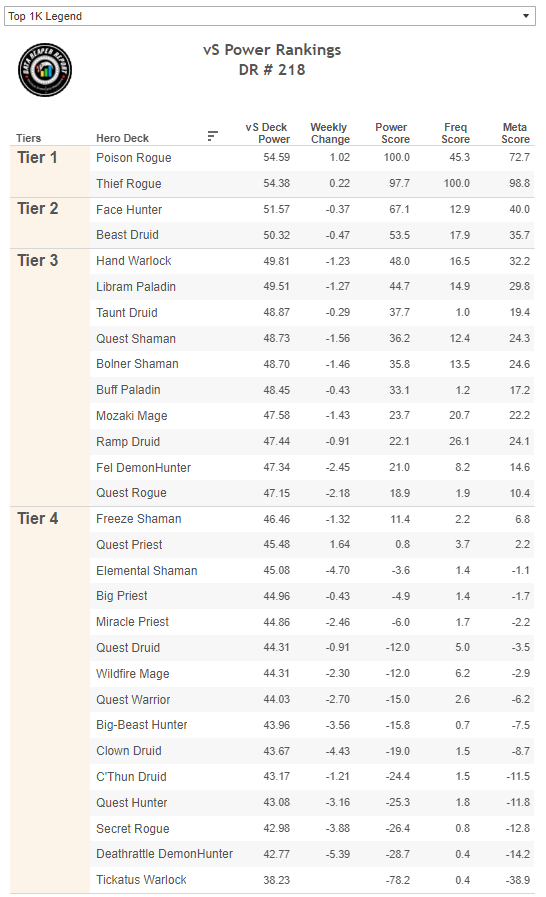Click the dropdown arrow beside Top 1K Legend
Viewport: 546px width, 897px height.
click(x=525, y=16)
